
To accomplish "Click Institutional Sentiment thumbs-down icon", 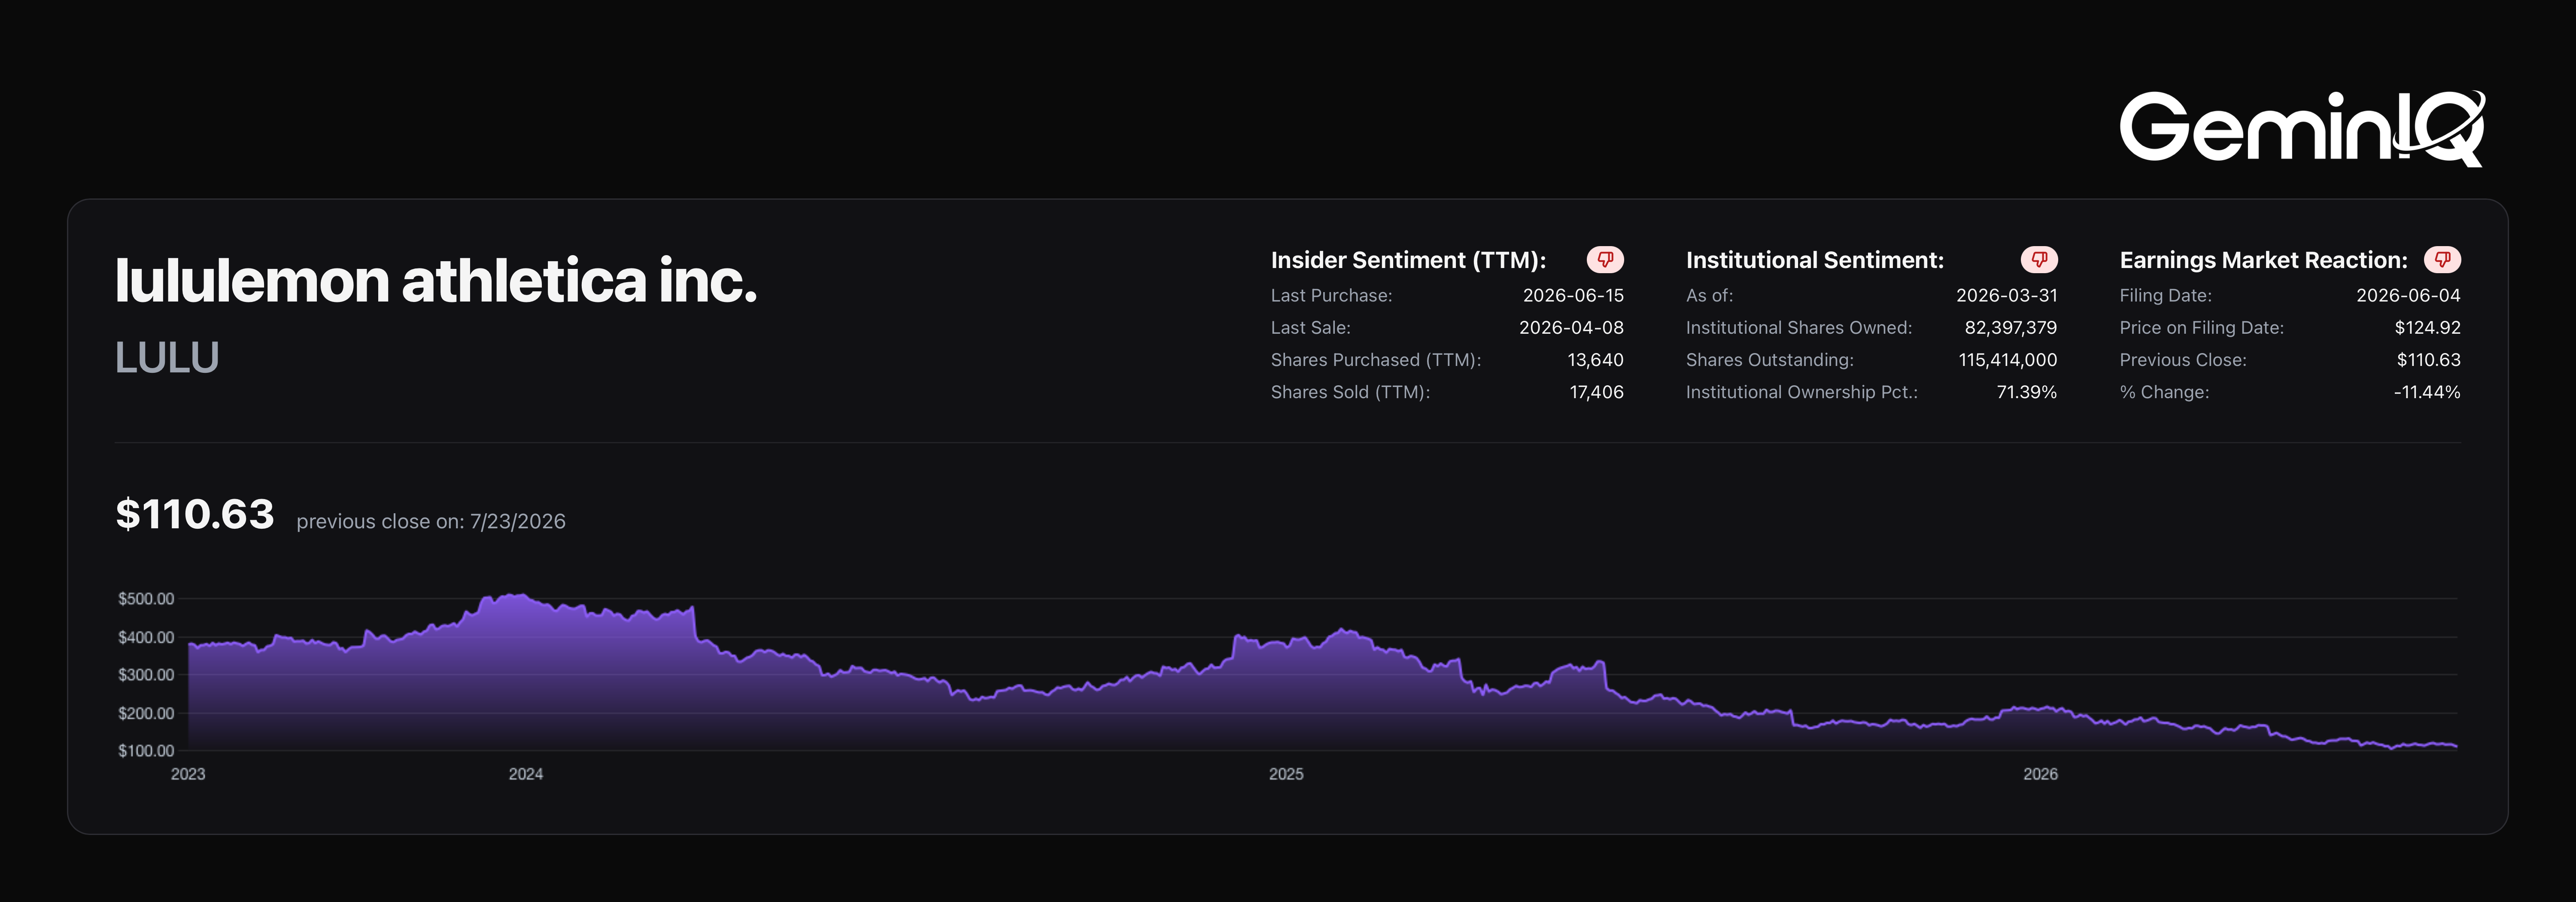I will coord(2039,260).
